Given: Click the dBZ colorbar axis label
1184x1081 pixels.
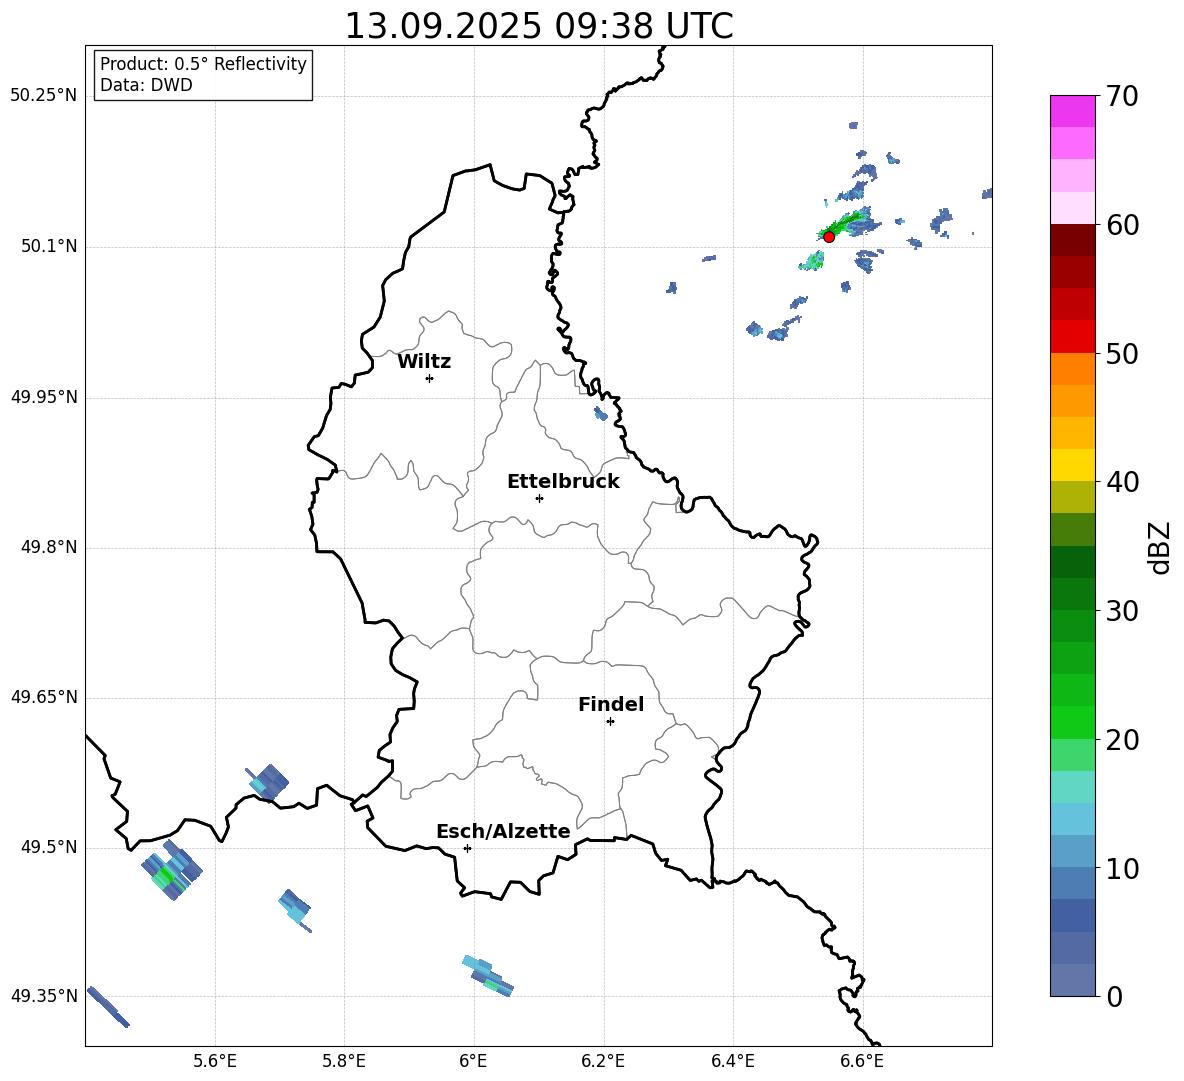Looking at the screenshot, I should point(1160,547).
